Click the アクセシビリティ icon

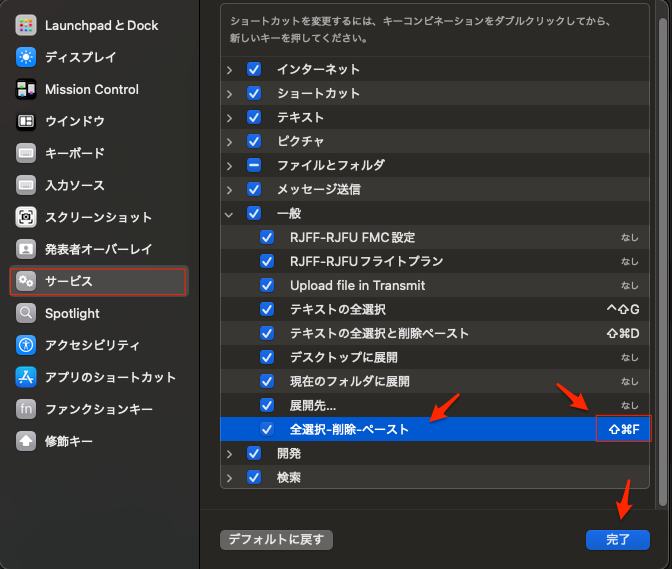26,345
